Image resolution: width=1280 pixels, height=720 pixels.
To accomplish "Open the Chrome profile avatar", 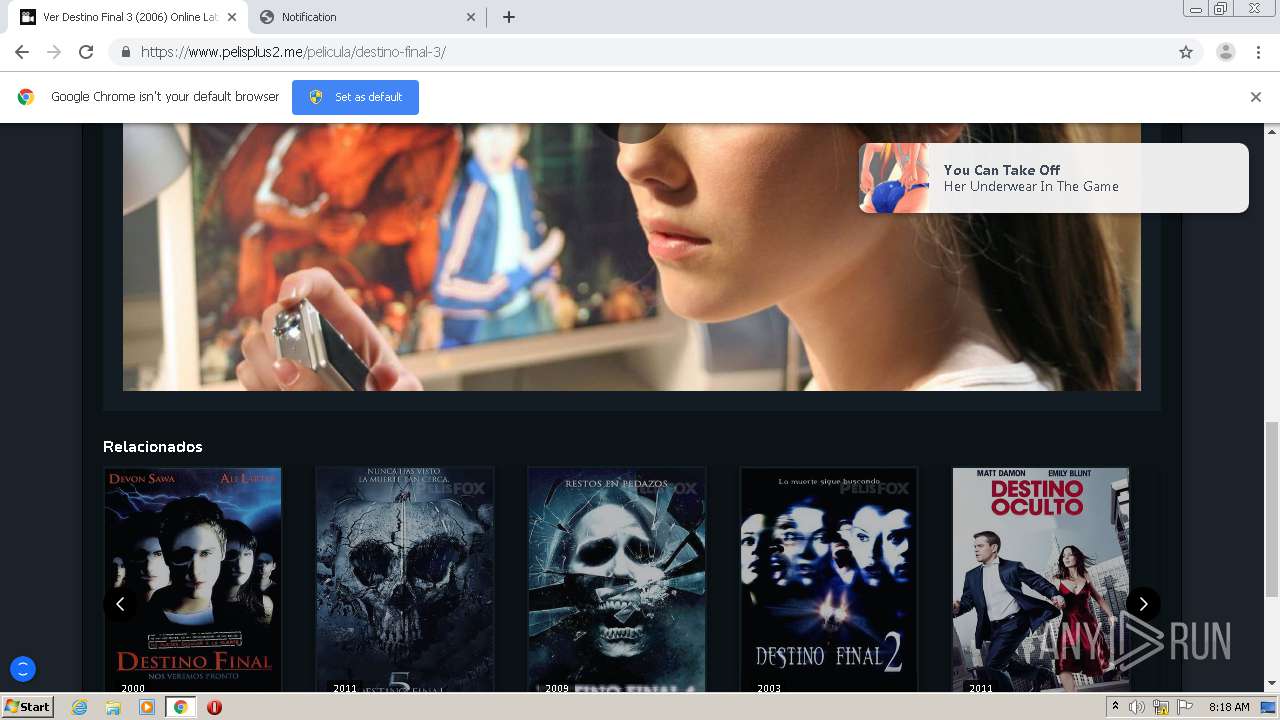I will point(1225,52).
